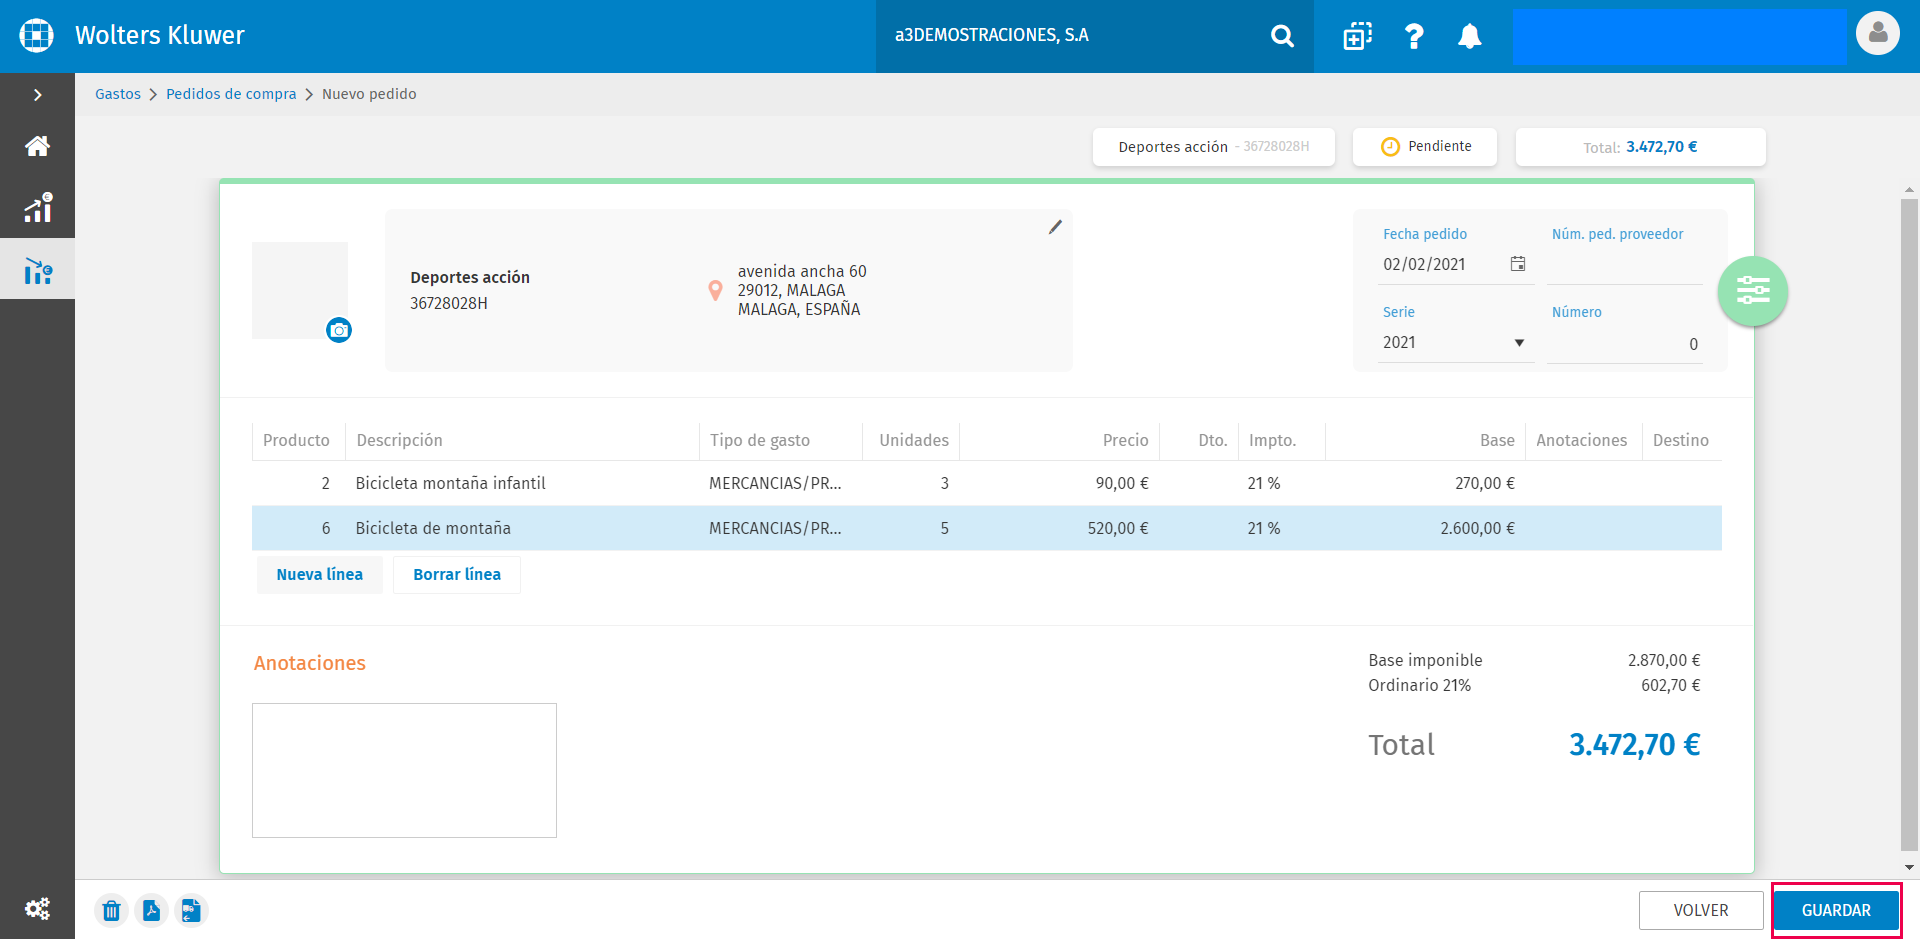Navigate to Pedidos de compra breadcrumb
The image size is (1920, 939).
coord(231,94)
